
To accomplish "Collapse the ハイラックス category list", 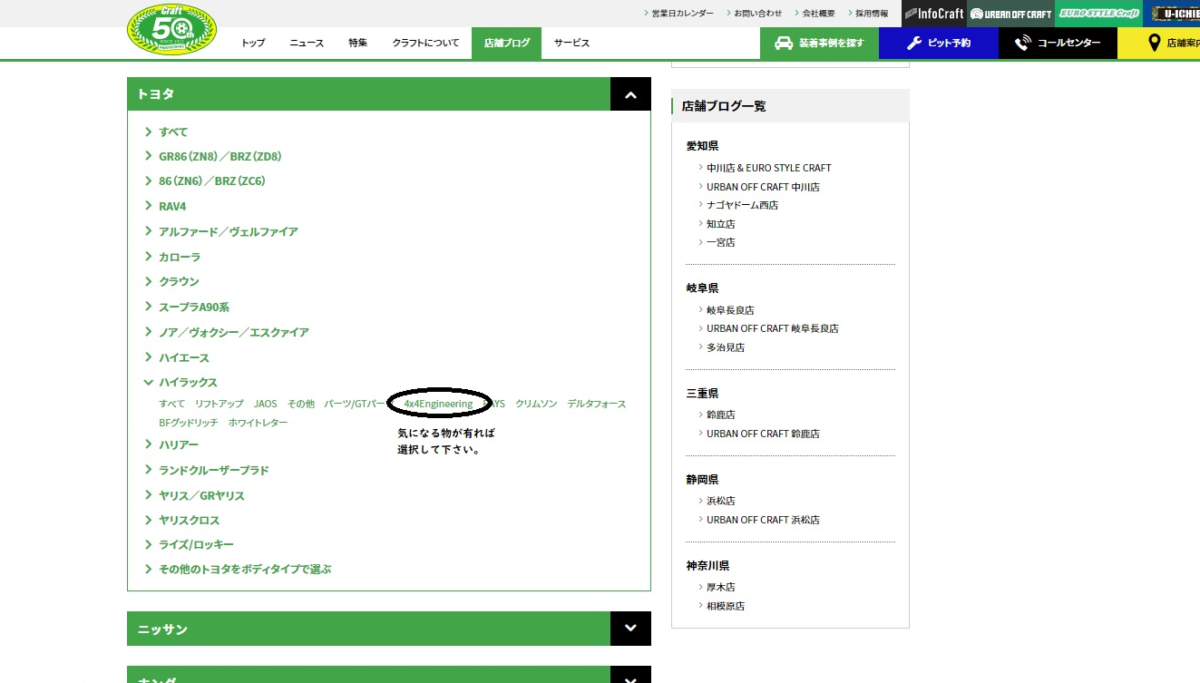I will coord(149,382).
